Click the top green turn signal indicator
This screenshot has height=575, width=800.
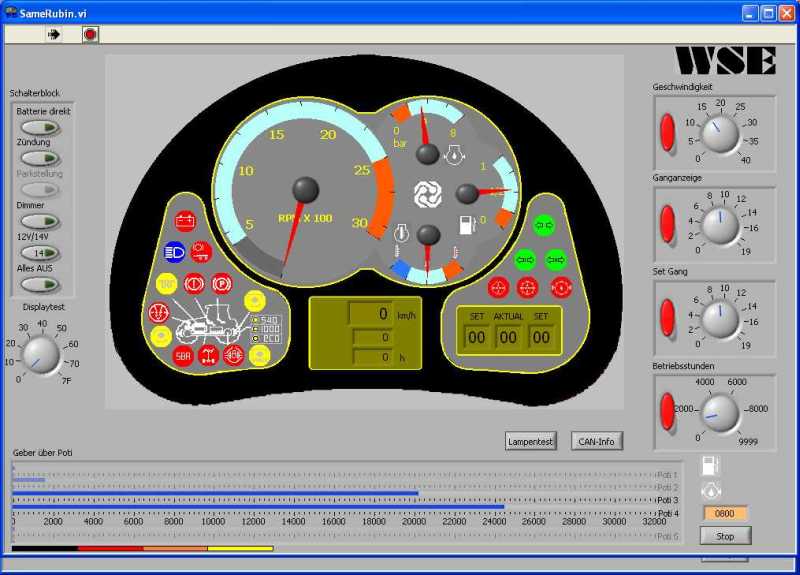coord(543,226)
